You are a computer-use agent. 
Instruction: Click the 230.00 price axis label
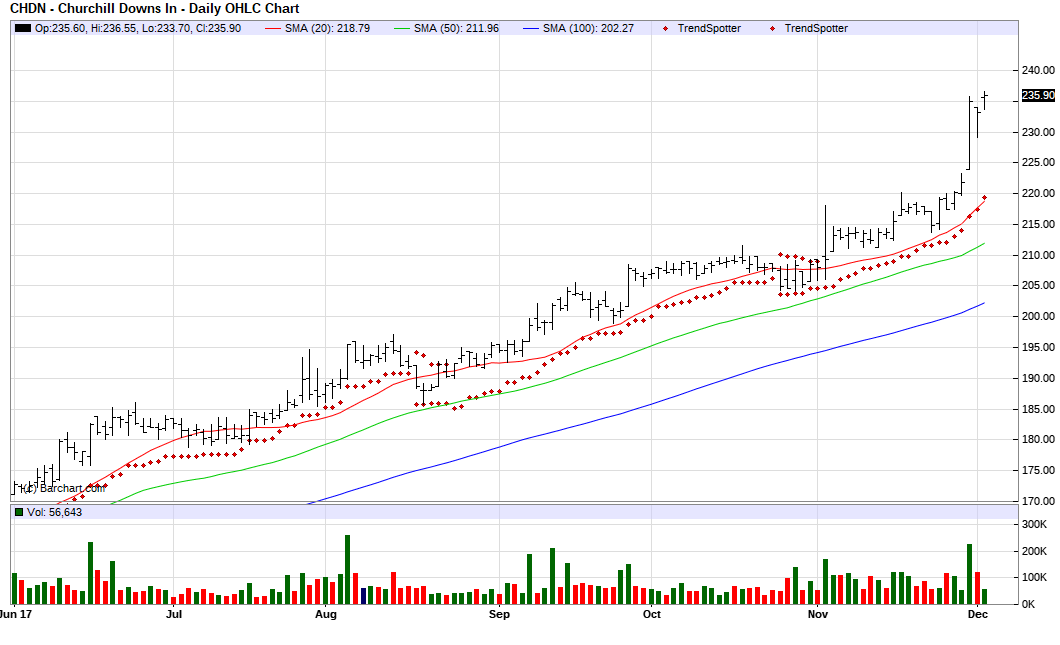[x=1038, y=133]
